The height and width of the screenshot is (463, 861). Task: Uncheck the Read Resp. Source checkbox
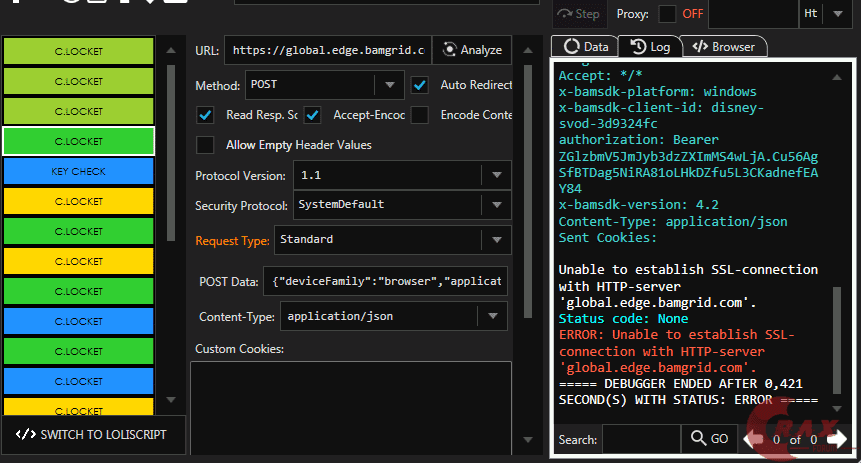tap(206, 115)
